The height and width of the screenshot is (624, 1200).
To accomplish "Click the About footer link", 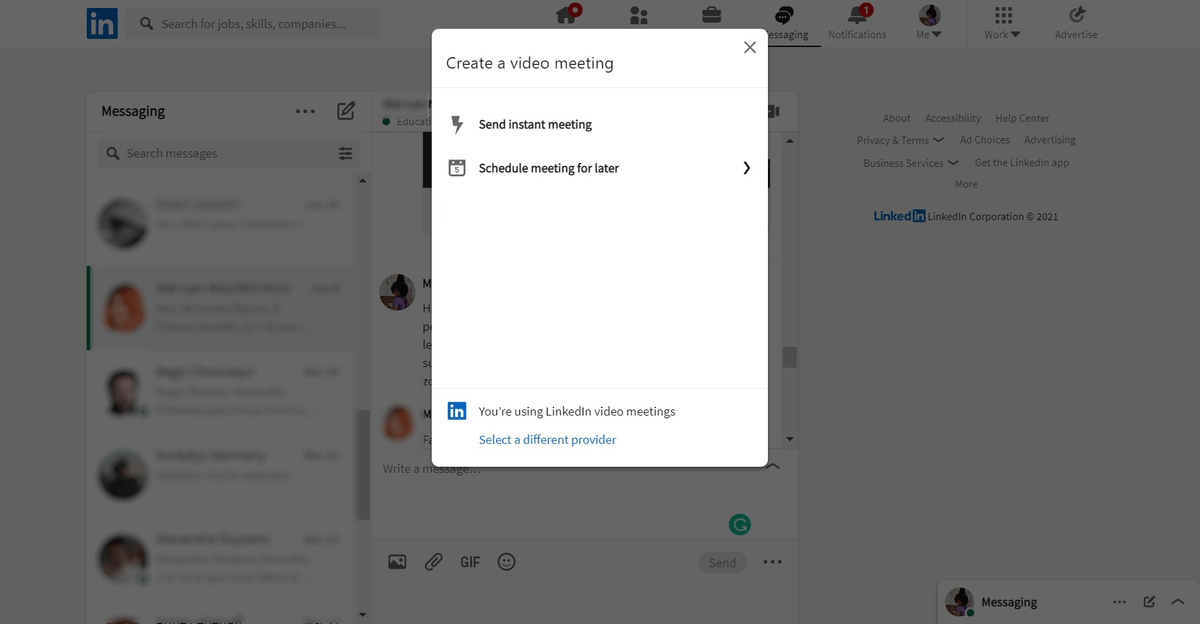I will pyautogui.click(x=897, y=118).
